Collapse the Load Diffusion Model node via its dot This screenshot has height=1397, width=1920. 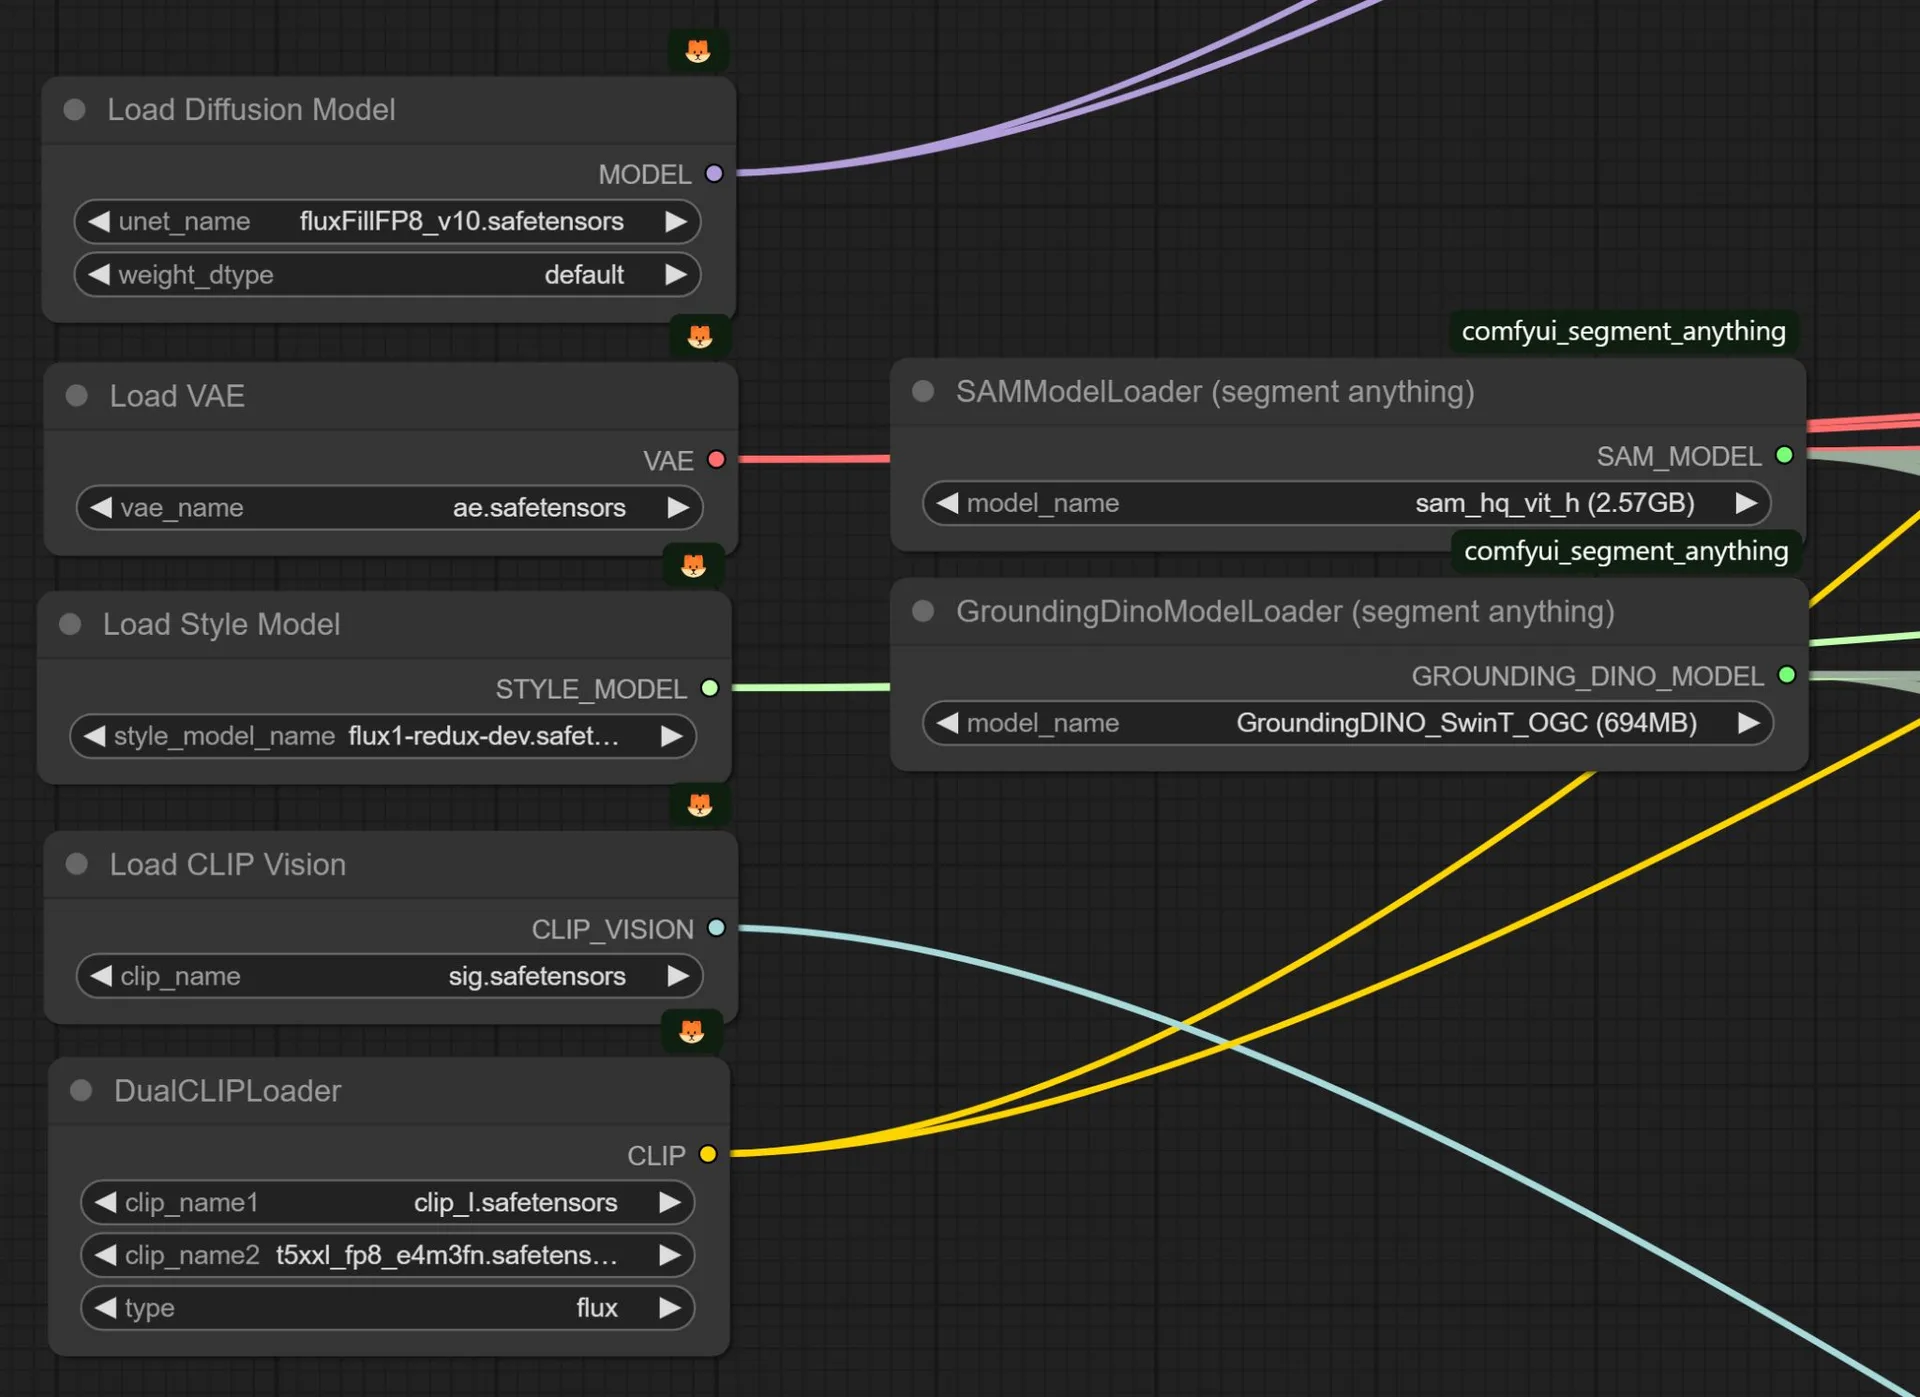75,110
